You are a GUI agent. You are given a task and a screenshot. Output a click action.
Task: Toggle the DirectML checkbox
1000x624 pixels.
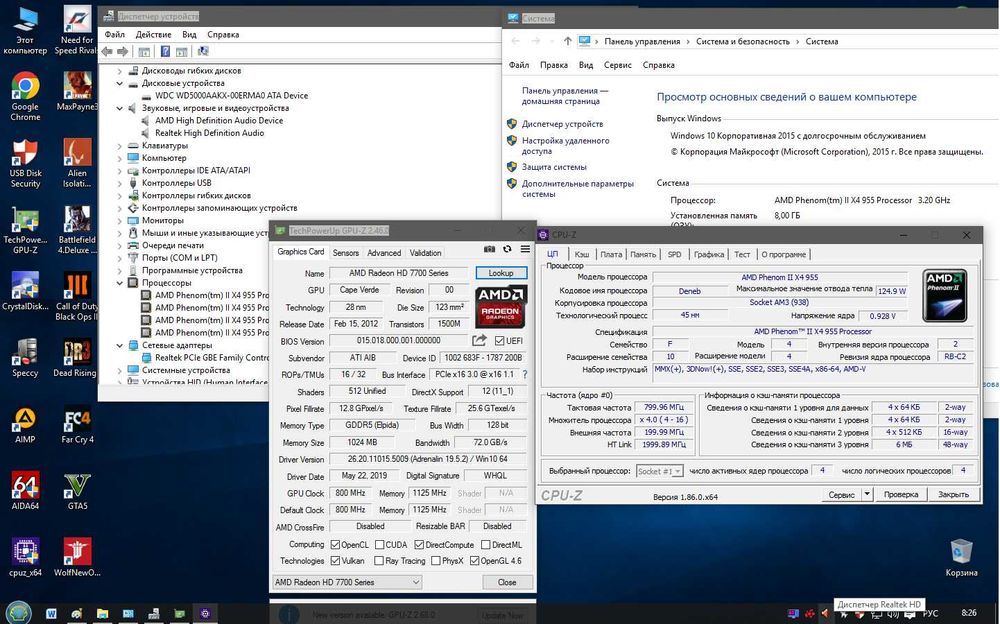pos(485,545)
